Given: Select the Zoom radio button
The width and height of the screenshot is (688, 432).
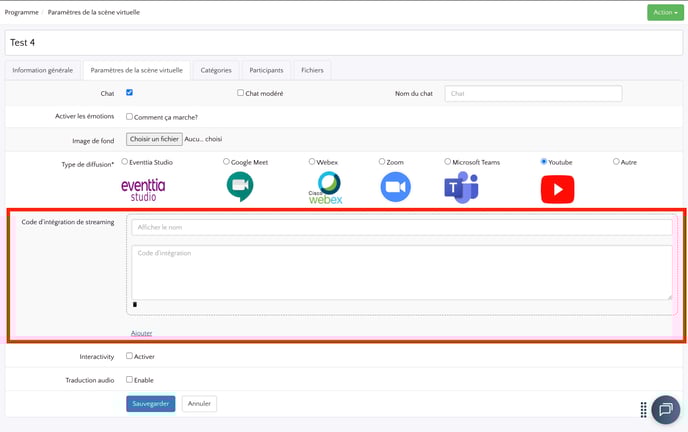Looking at the screenshot, I should coord(382,161).
